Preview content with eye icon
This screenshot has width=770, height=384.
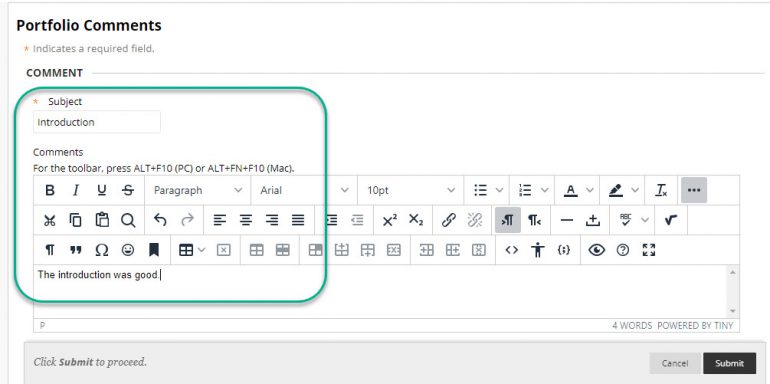[597, 250]
